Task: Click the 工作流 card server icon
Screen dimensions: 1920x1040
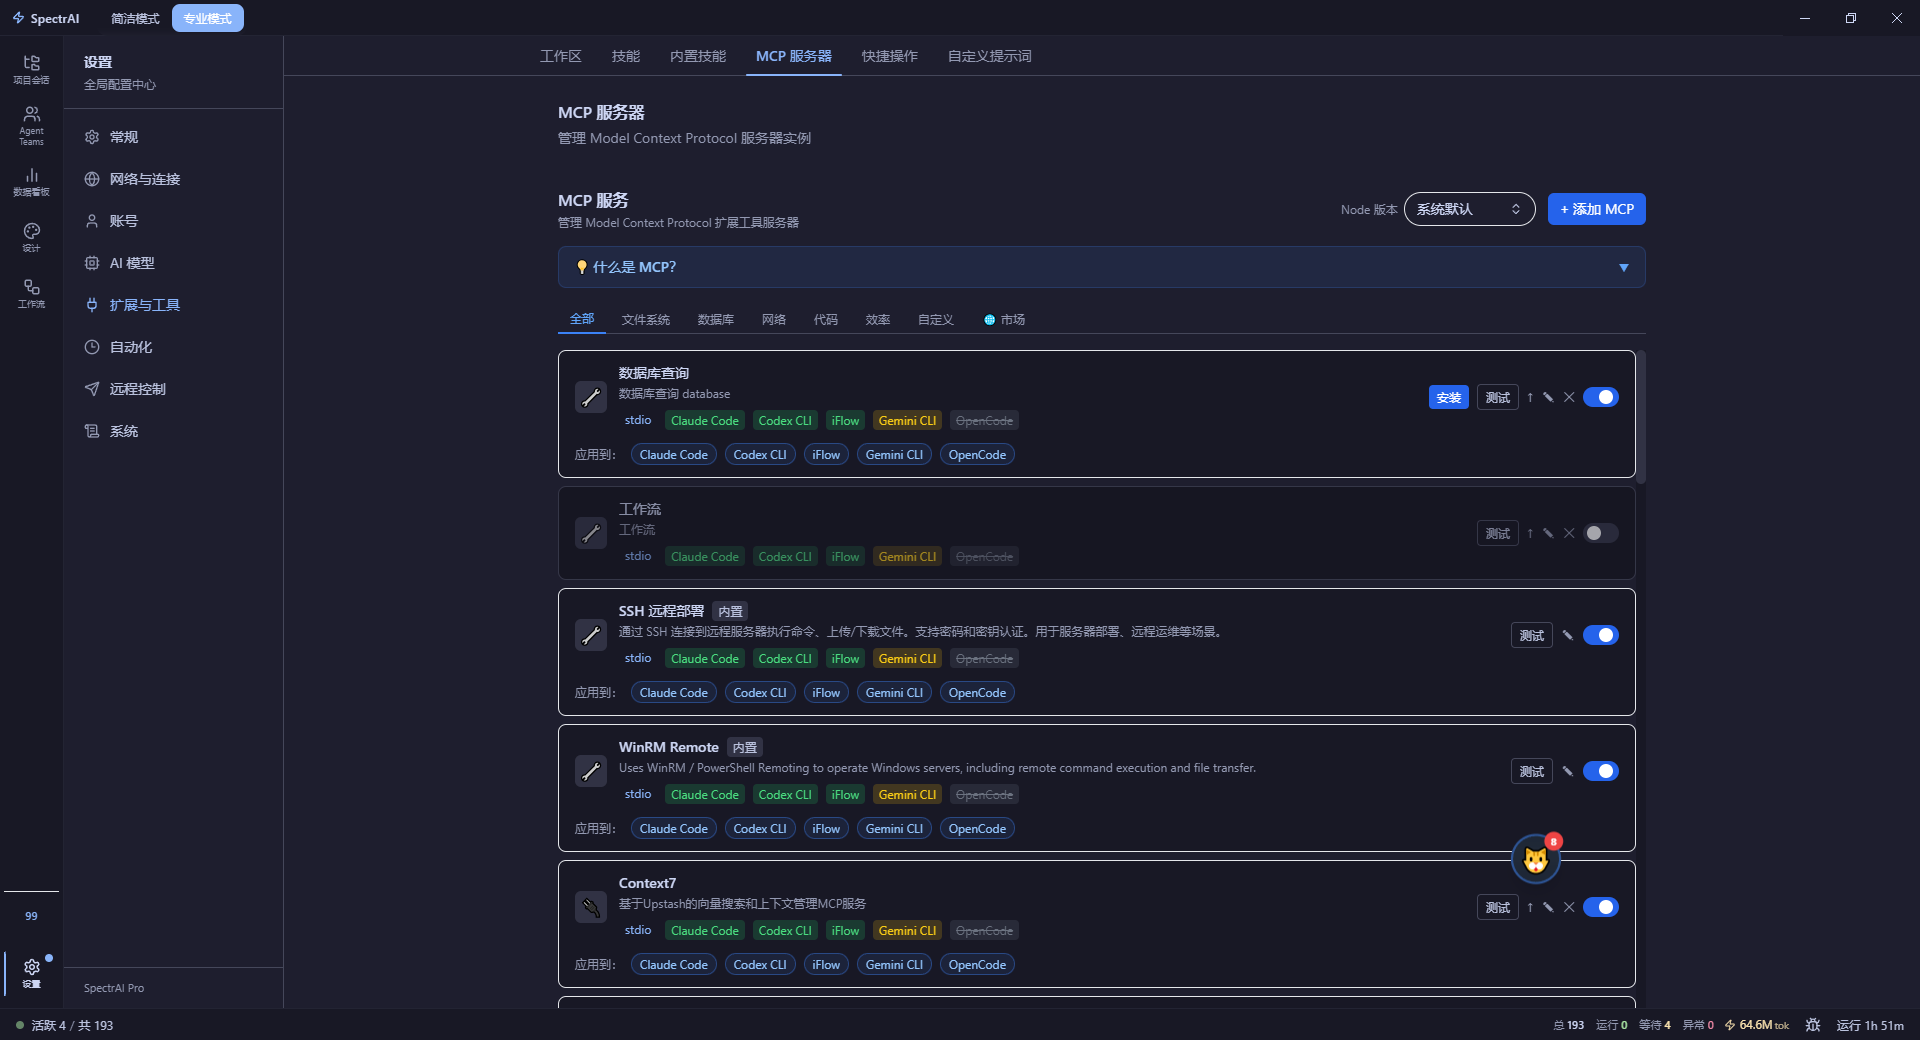Action: 591,533
